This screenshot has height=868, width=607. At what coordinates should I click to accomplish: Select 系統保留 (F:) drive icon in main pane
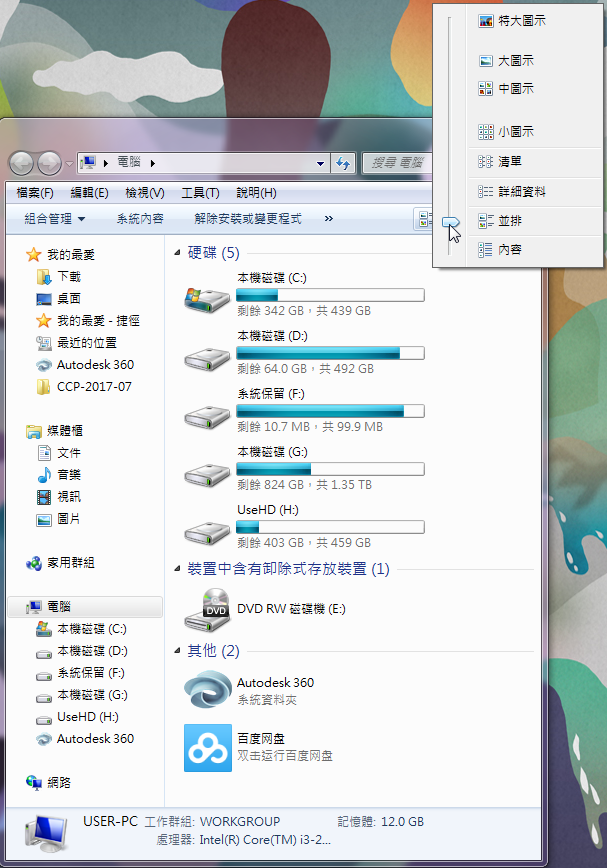tap(207, 417)
